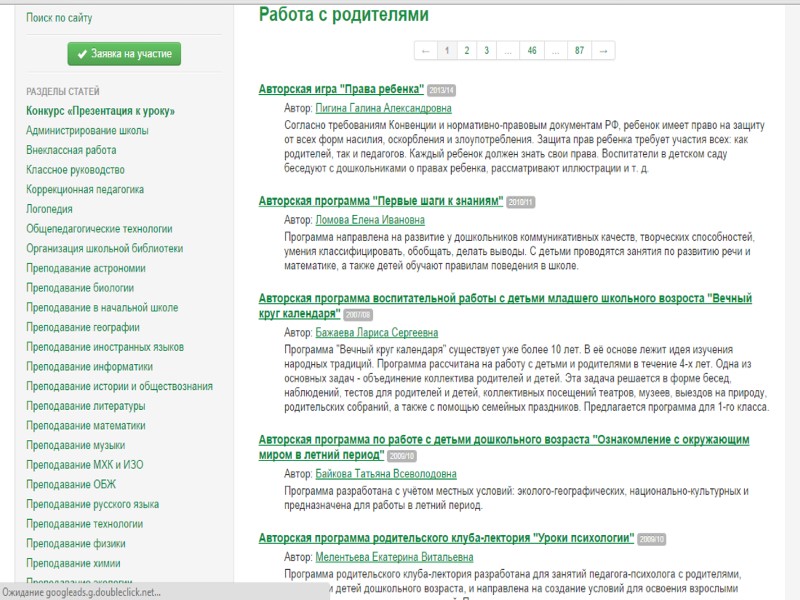Open section 'Преподавание истории и обществознания'
Viewport: 800px width, 600px height.
(x=119, y=386)
